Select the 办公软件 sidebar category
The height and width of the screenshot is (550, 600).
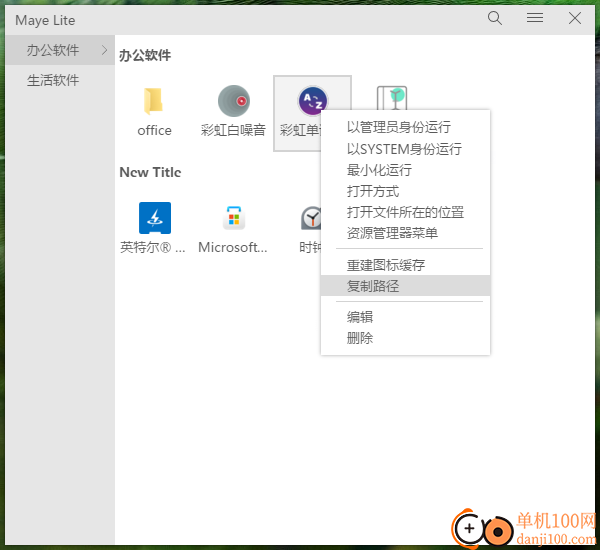click(x=60, y=50)
